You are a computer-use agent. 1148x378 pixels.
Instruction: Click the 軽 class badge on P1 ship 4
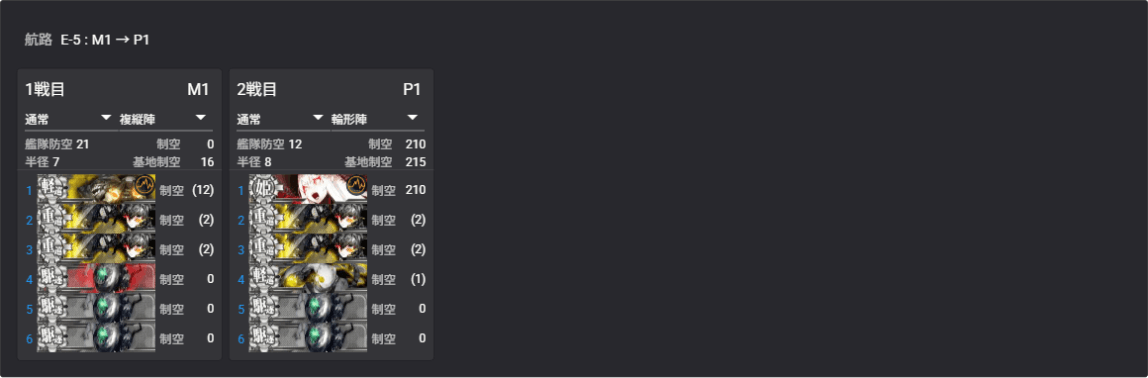[262, 279]
